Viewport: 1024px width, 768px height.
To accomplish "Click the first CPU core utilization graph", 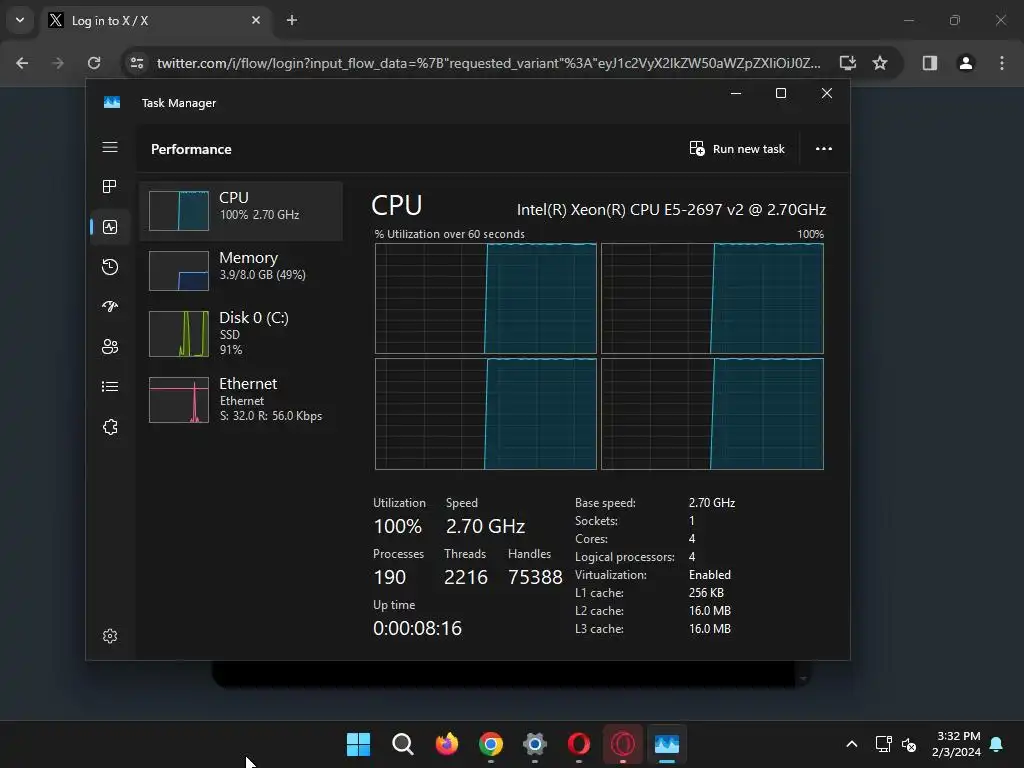I will [486, 298].
